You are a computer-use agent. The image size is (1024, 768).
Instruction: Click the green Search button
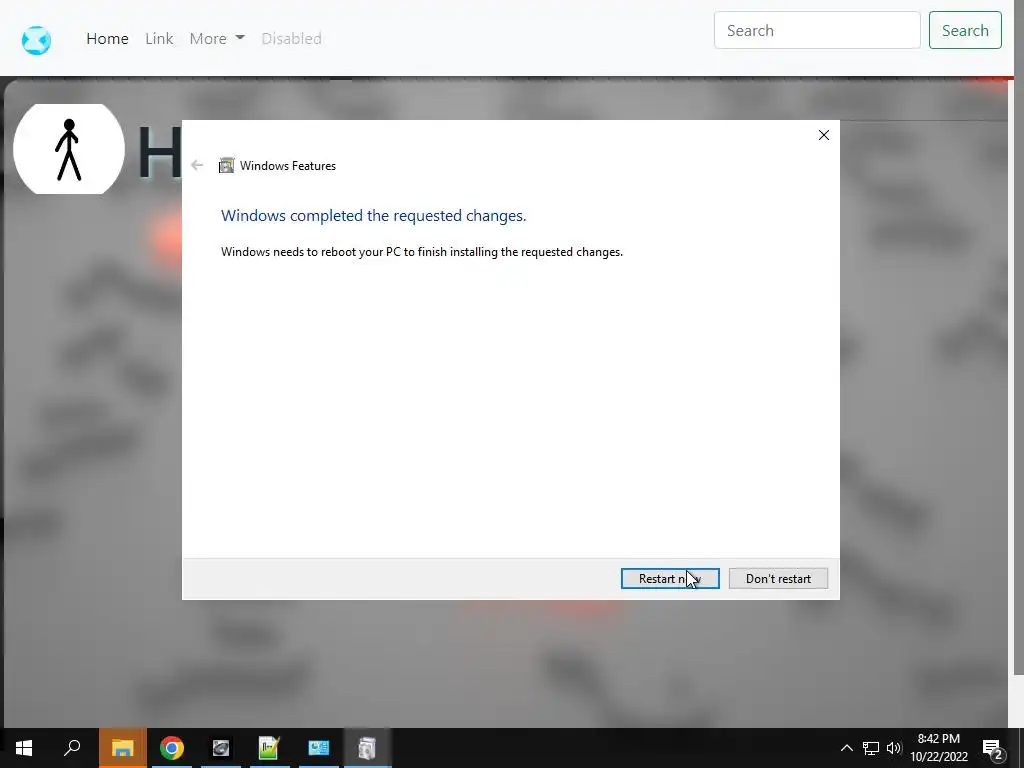tap(965, 30)
